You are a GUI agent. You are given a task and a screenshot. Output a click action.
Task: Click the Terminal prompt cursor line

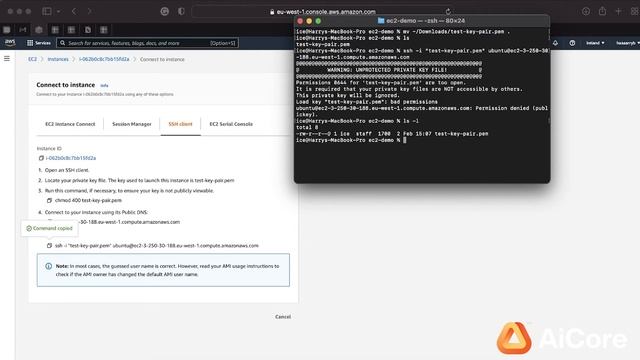(351, 140)
